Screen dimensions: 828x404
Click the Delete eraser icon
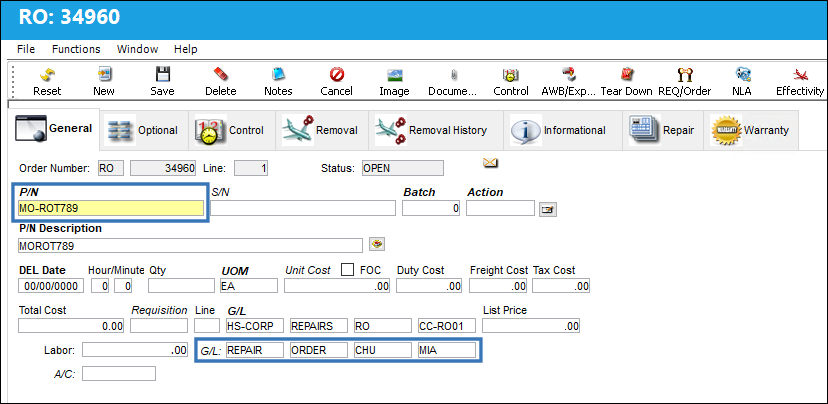221,74
